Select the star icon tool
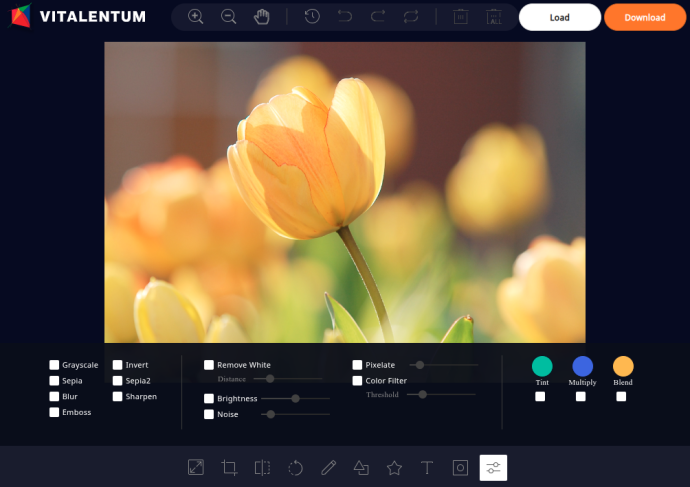The width and height of the screenshot is (690, 487). (394, 467)
